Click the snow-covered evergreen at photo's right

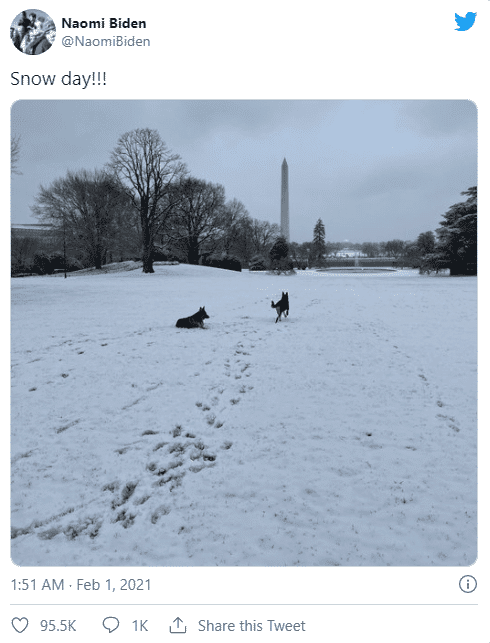[x=457, y=232]
